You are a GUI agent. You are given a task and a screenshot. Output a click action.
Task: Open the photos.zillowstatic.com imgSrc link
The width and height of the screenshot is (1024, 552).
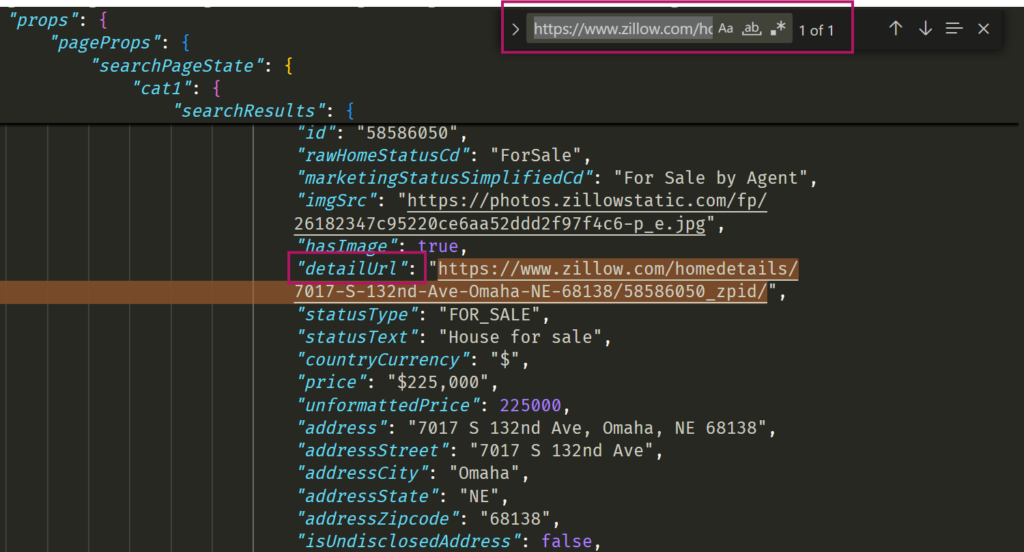[530, 212]
